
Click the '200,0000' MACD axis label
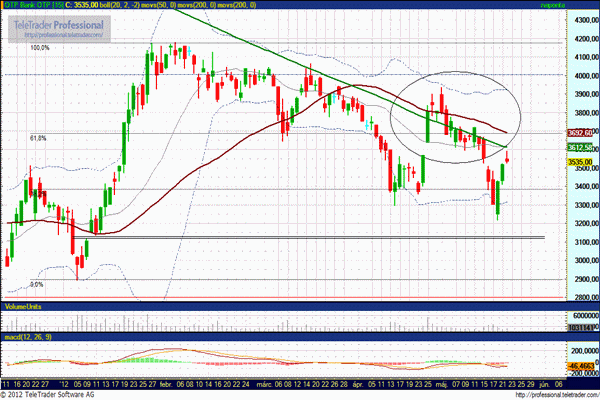(585, 351)
